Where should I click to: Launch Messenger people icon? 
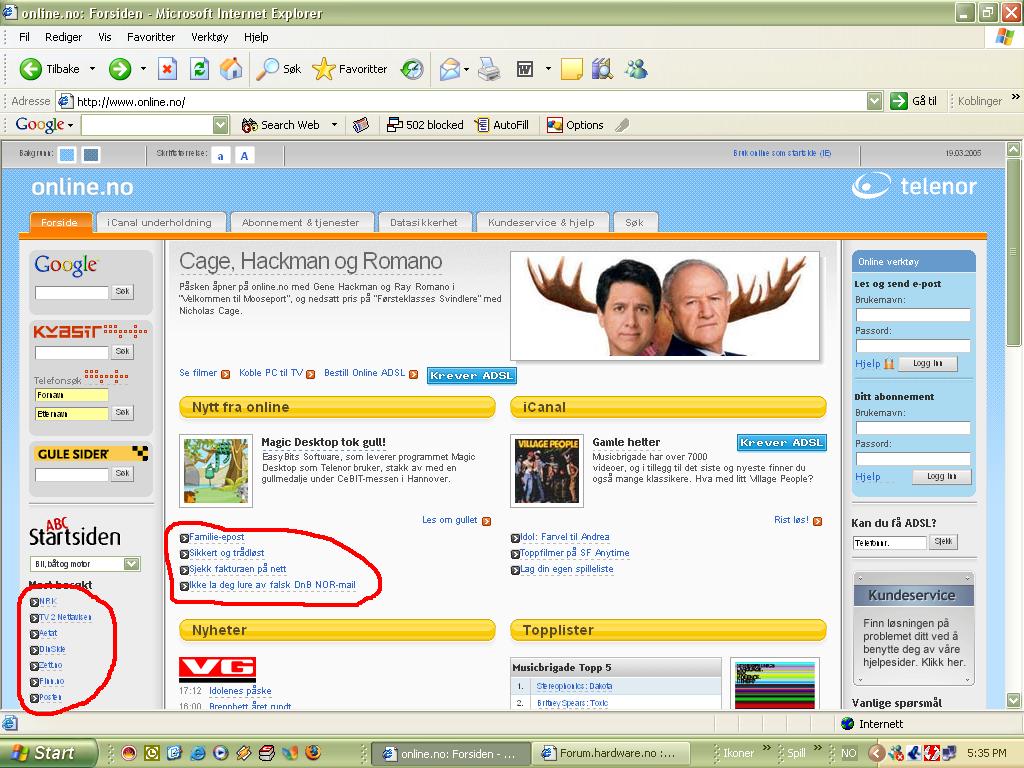(636, 69)
